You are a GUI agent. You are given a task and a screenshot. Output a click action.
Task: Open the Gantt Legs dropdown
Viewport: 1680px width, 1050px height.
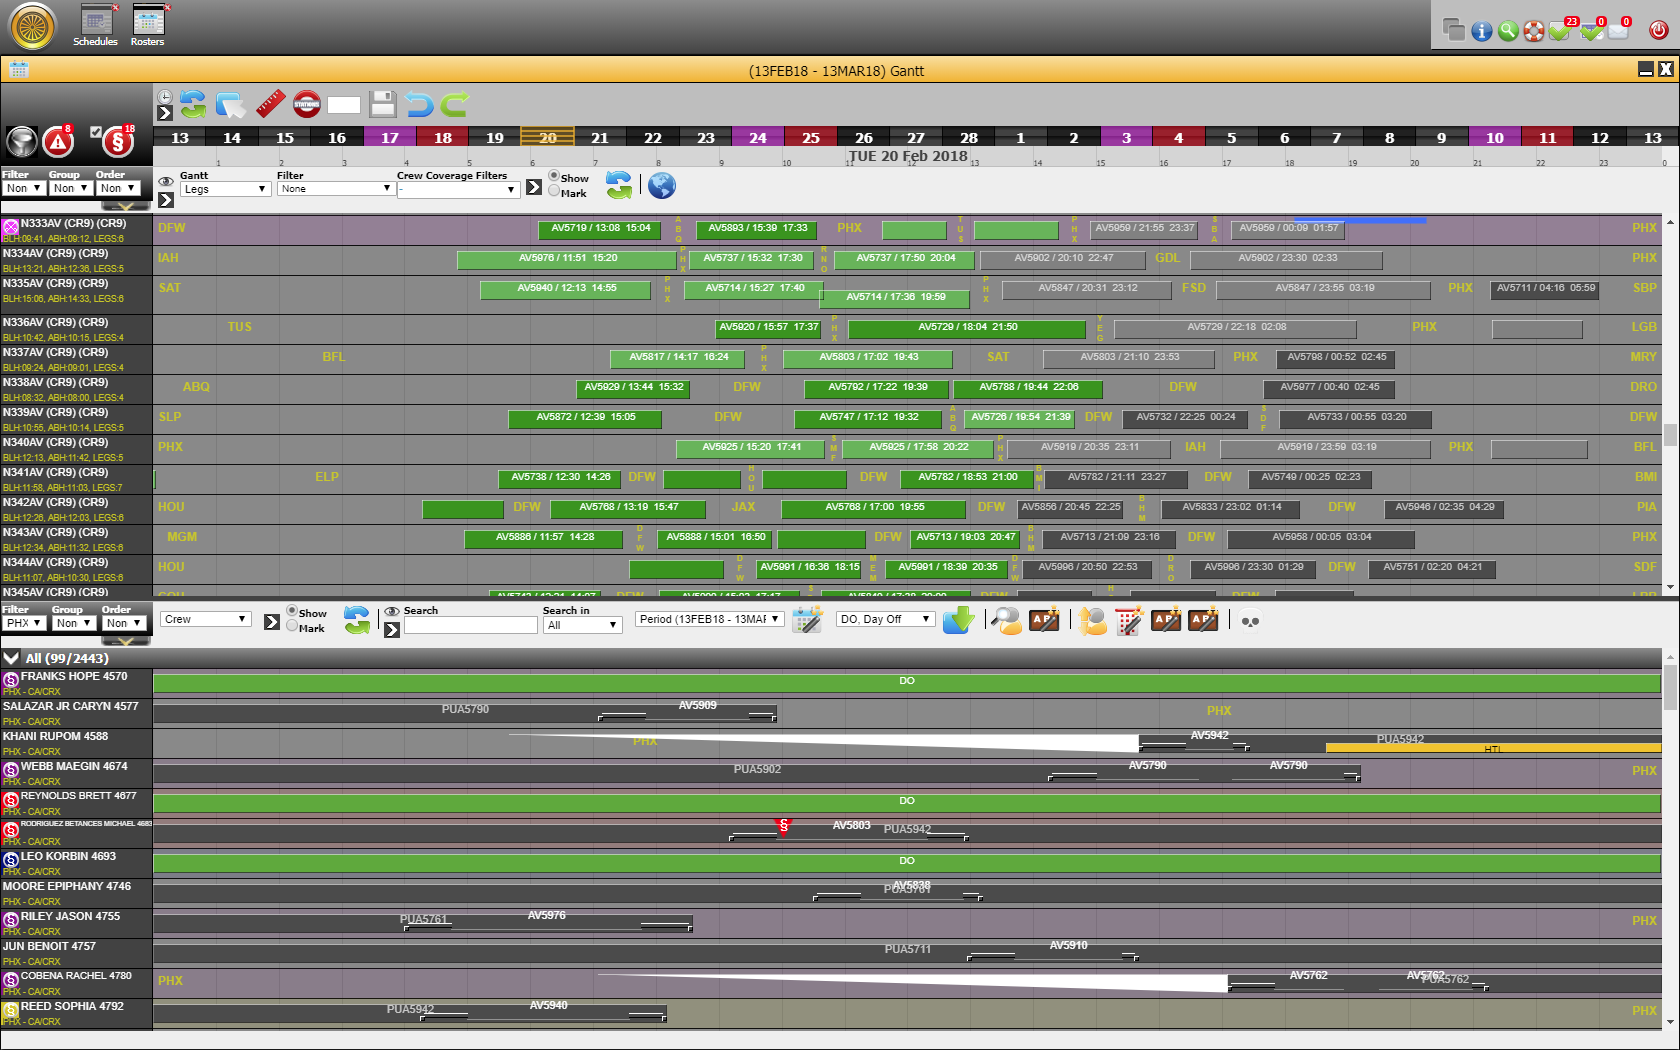(225, 189)
